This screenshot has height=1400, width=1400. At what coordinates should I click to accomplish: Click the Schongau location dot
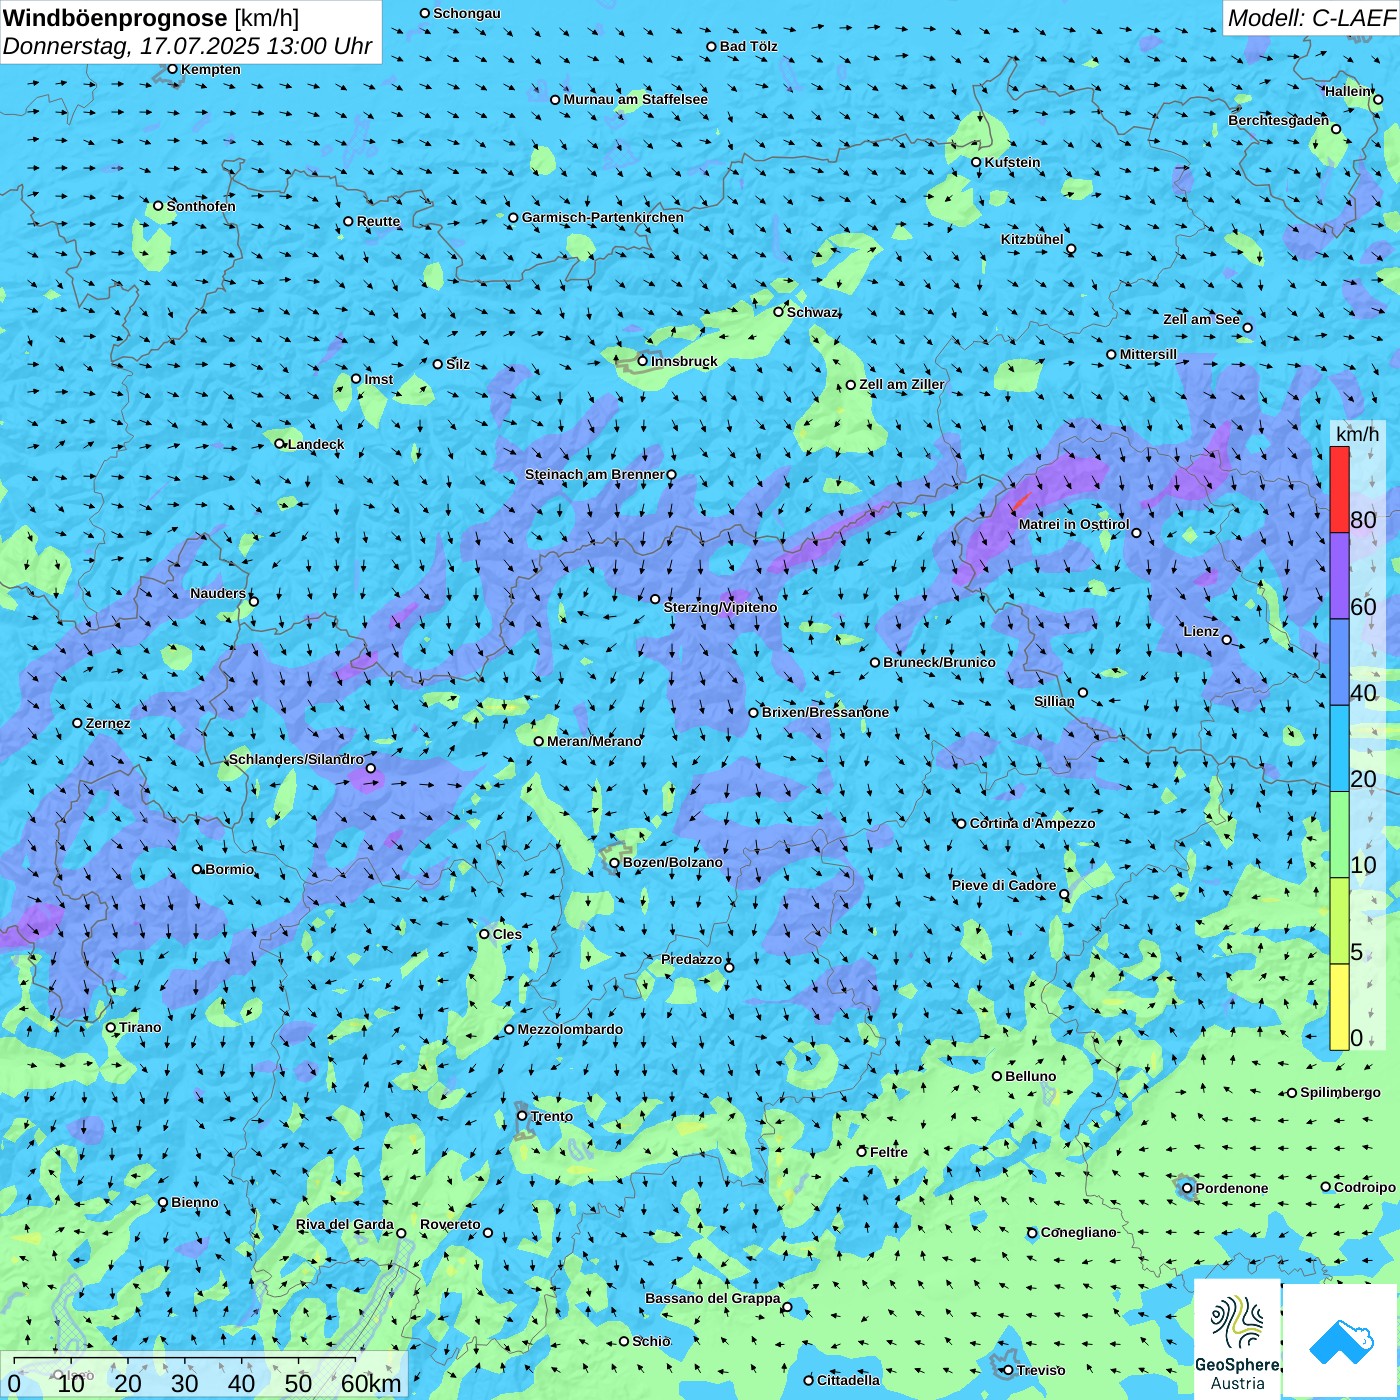pyautogui.click(x=424, y=13)
